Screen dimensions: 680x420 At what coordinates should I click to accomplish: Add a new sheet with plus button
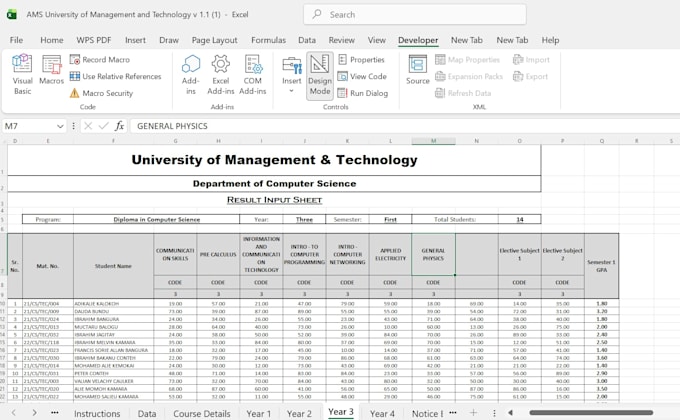click(x=474, y=413)
